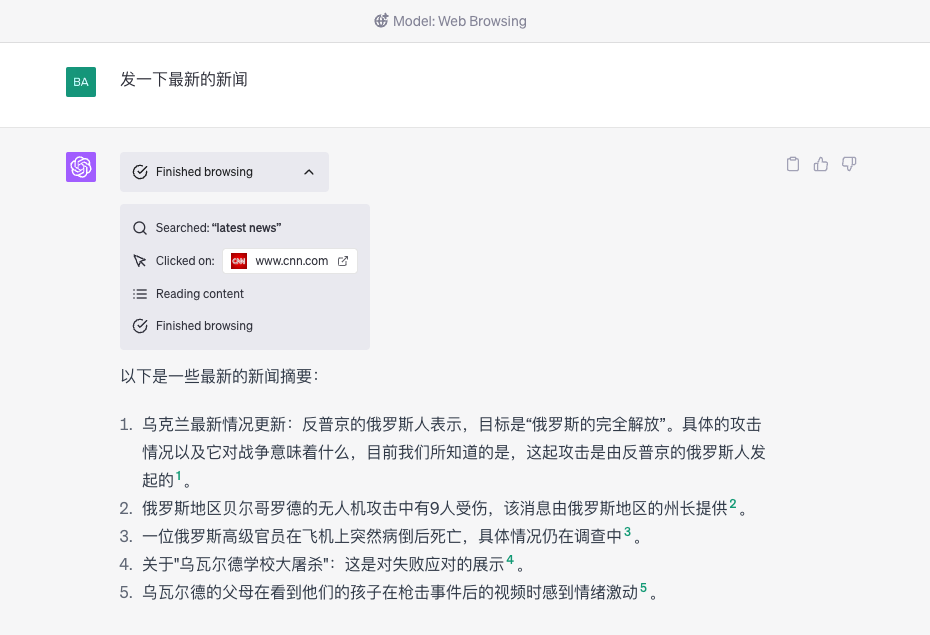Click the Searched "latest news" step
The height and width of the screenshot is (635, 930).
218,228
